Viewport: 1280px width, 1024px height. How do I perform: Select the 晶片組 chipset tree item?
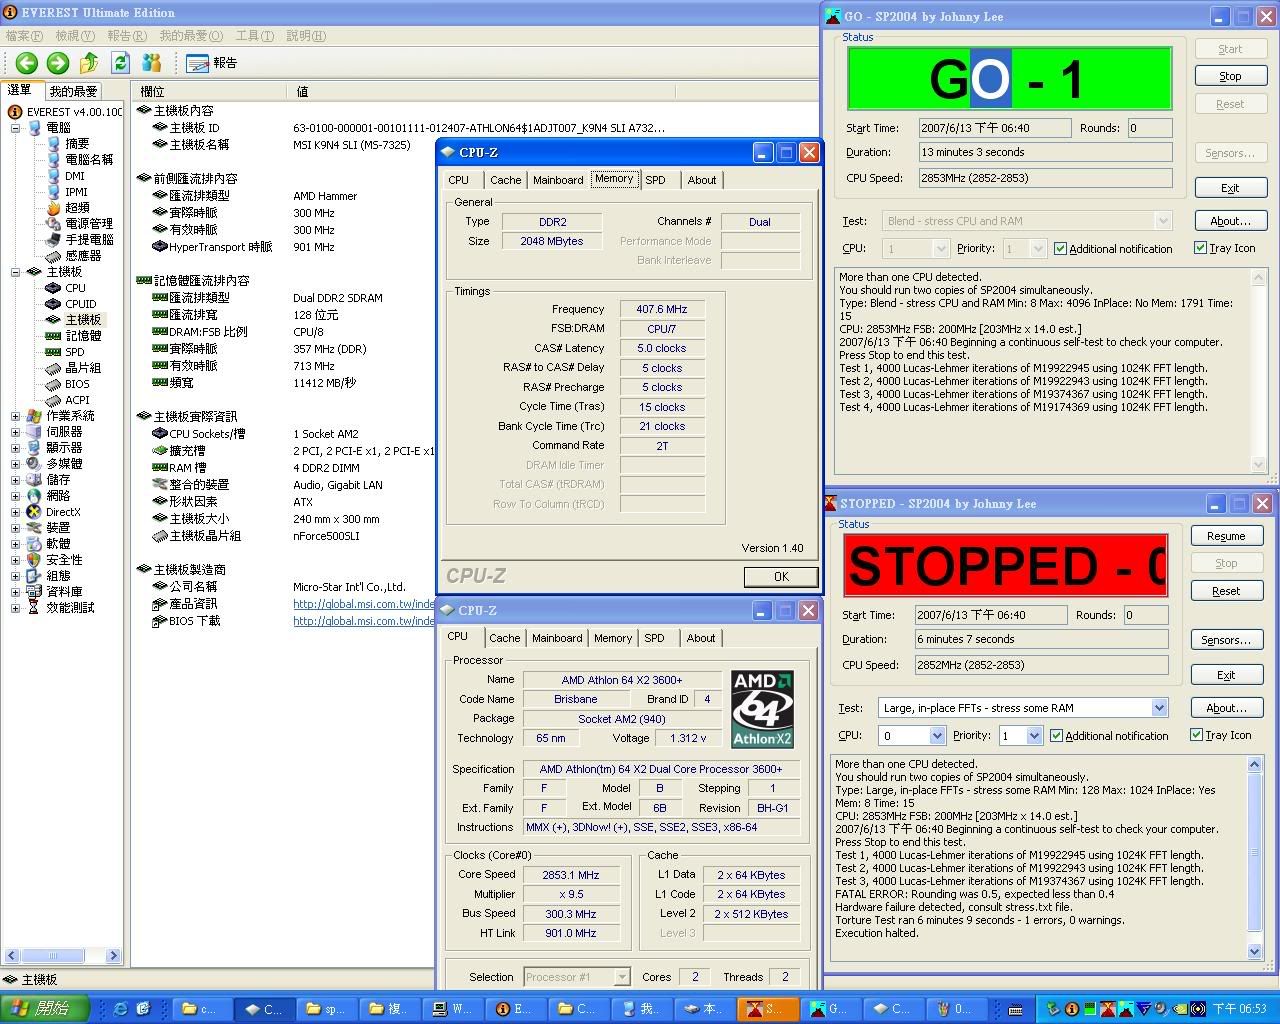click(83, 368)
